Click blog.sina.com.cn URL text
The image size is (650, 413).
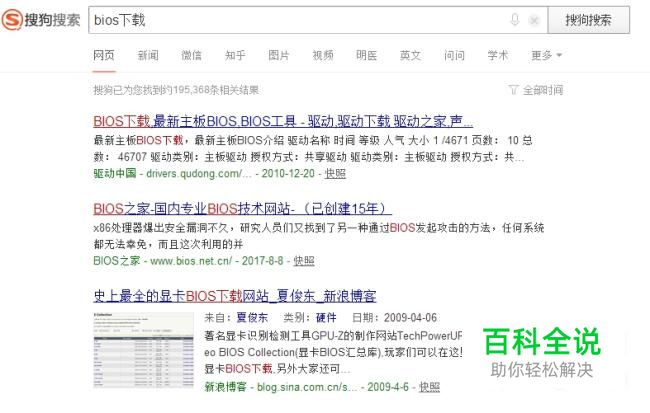click(x=307, y=387)
